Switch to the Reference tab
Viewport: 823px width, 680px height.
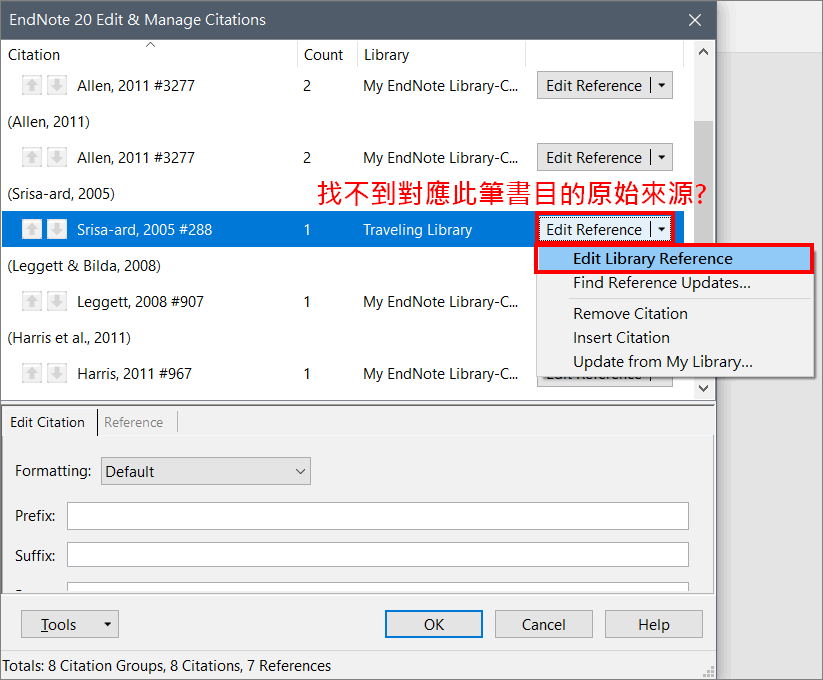click(133, 422)
